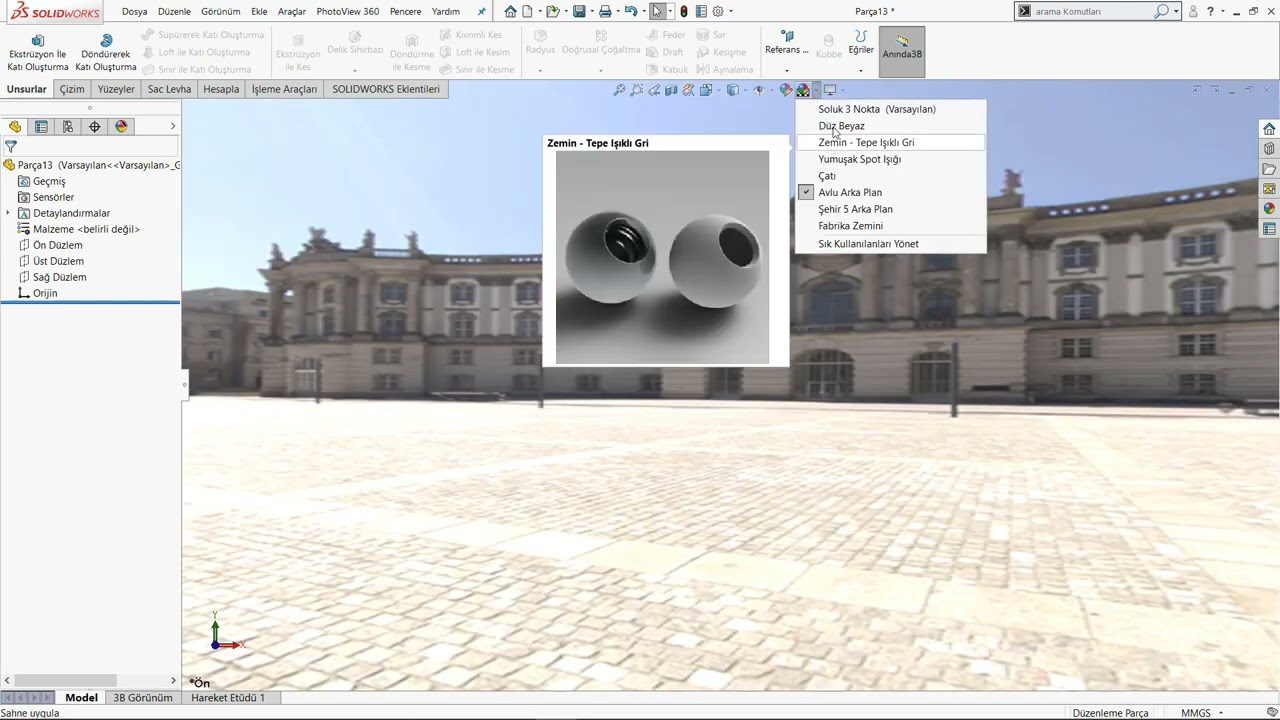Open the DimXpertManager crosshair tab

pyautogui.click(x=95, y=127)
